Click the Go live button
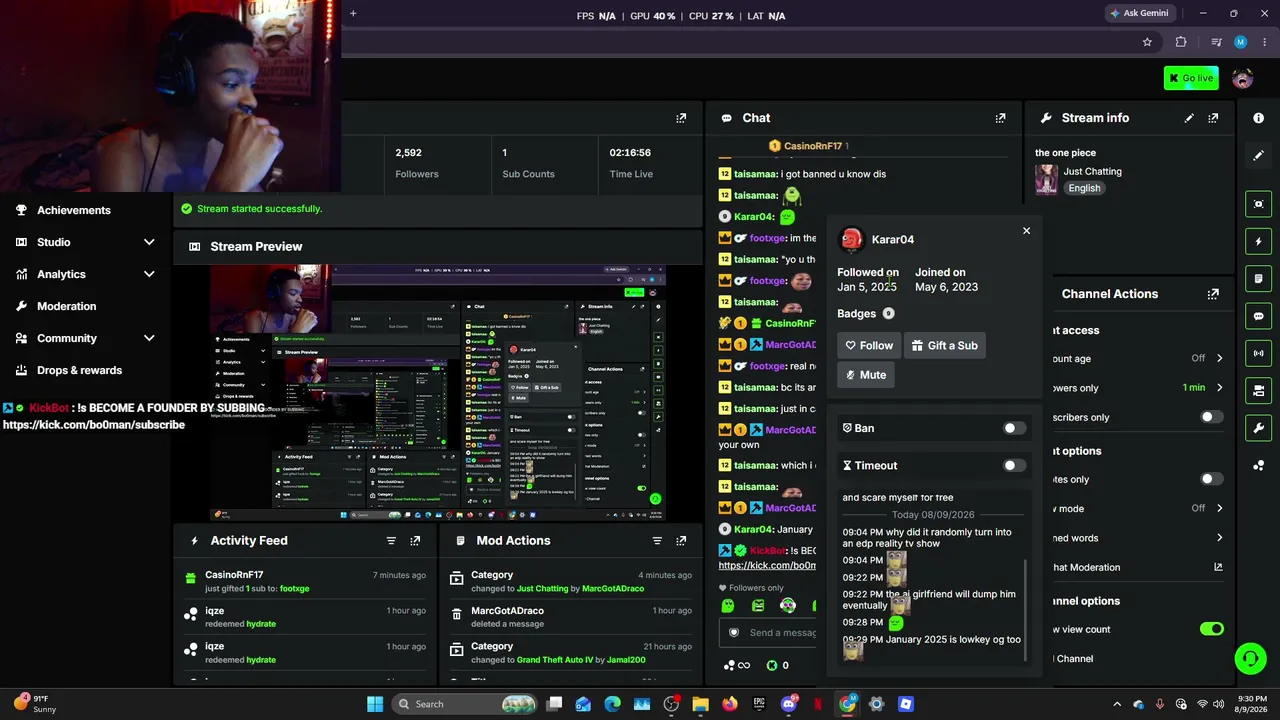The width and height of the screenshot is (1280, 720). click(x=1191, y=78)
